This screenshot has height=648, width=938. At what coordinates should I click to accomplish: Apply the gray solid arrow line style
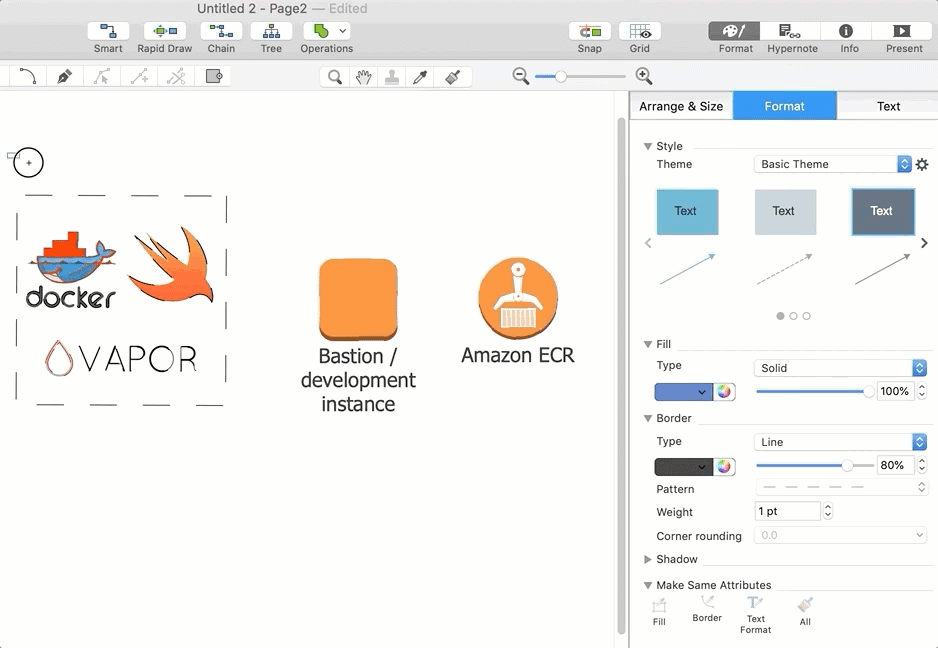pos(883,269)
